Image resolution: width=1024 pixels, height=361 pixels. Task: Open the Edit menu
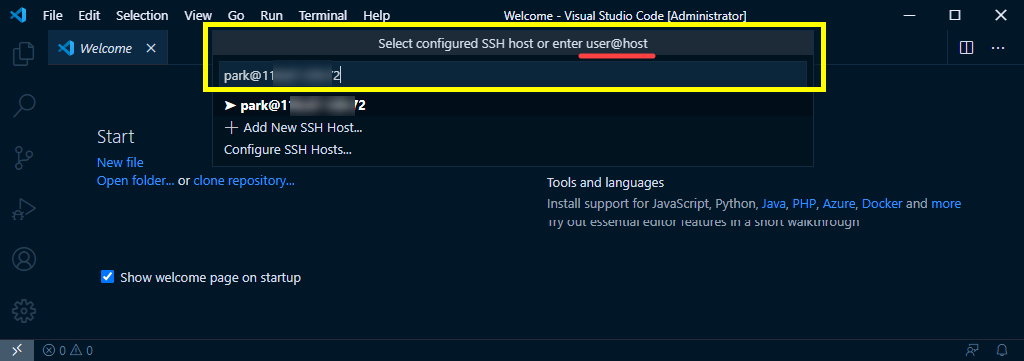(x=89, y=15)
